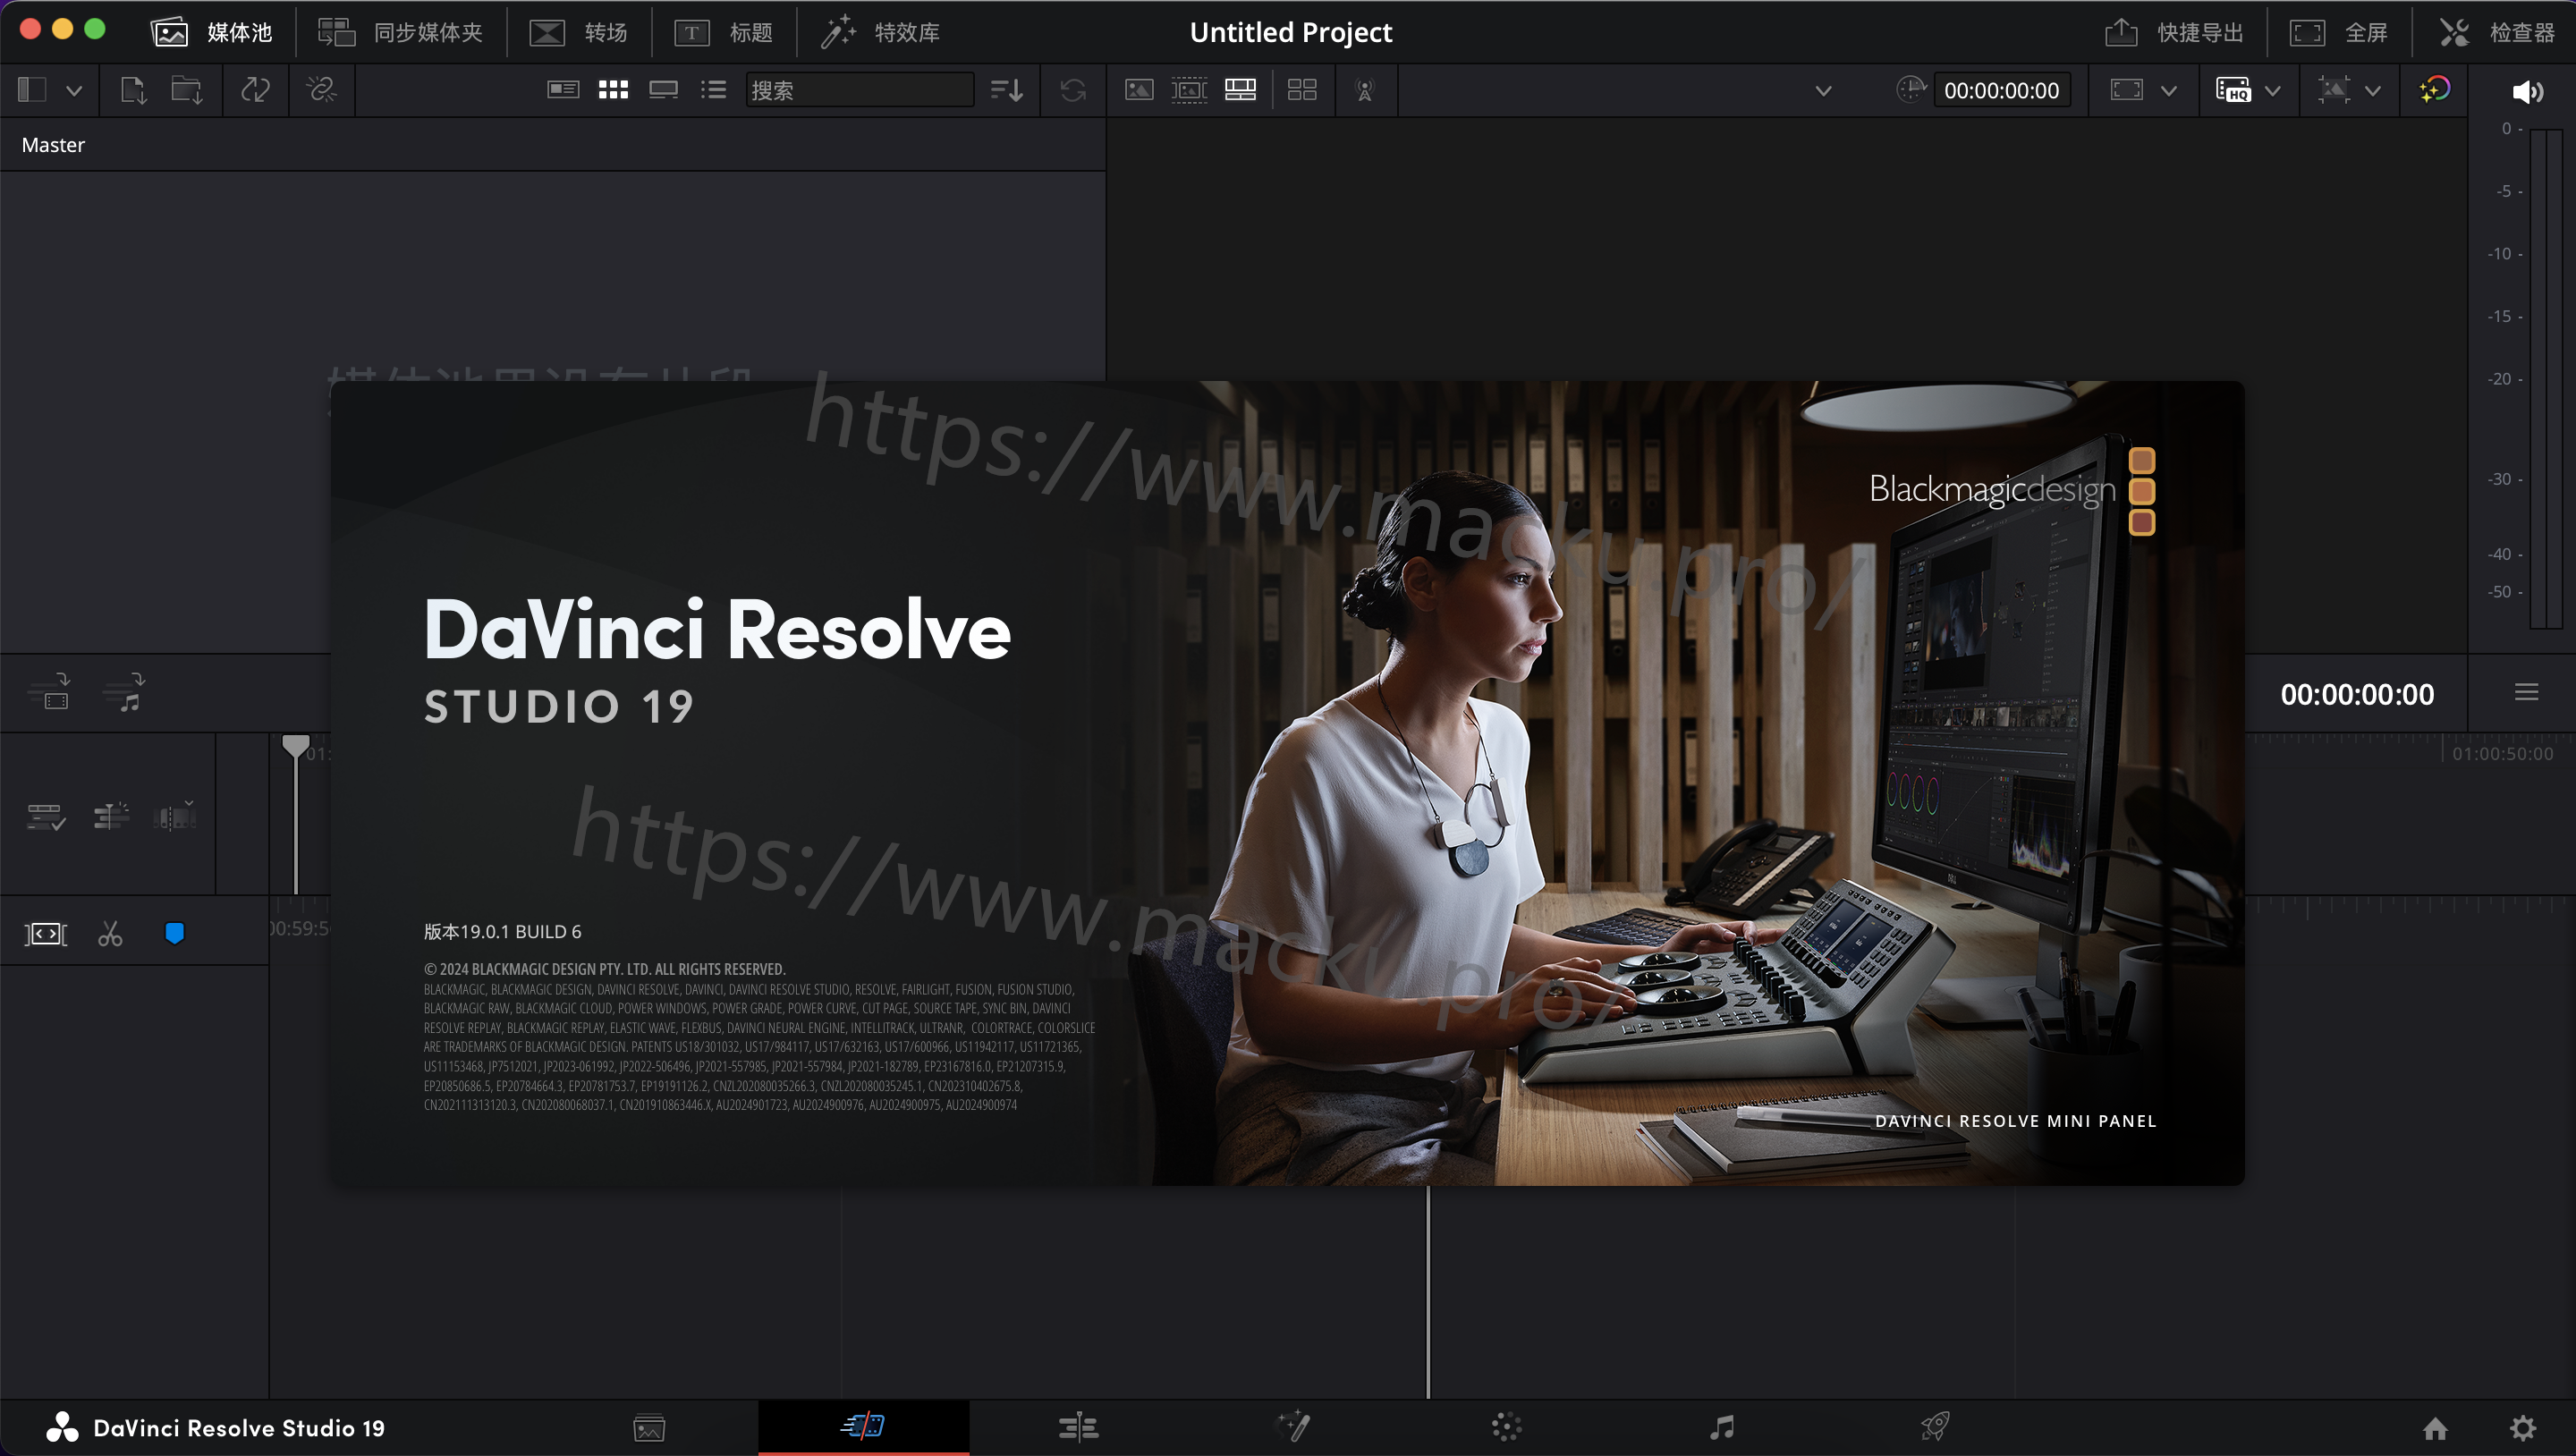Switch to the Media page
The image size is (2576, 1456).
pyautogui.click(x=650, y=1428)
